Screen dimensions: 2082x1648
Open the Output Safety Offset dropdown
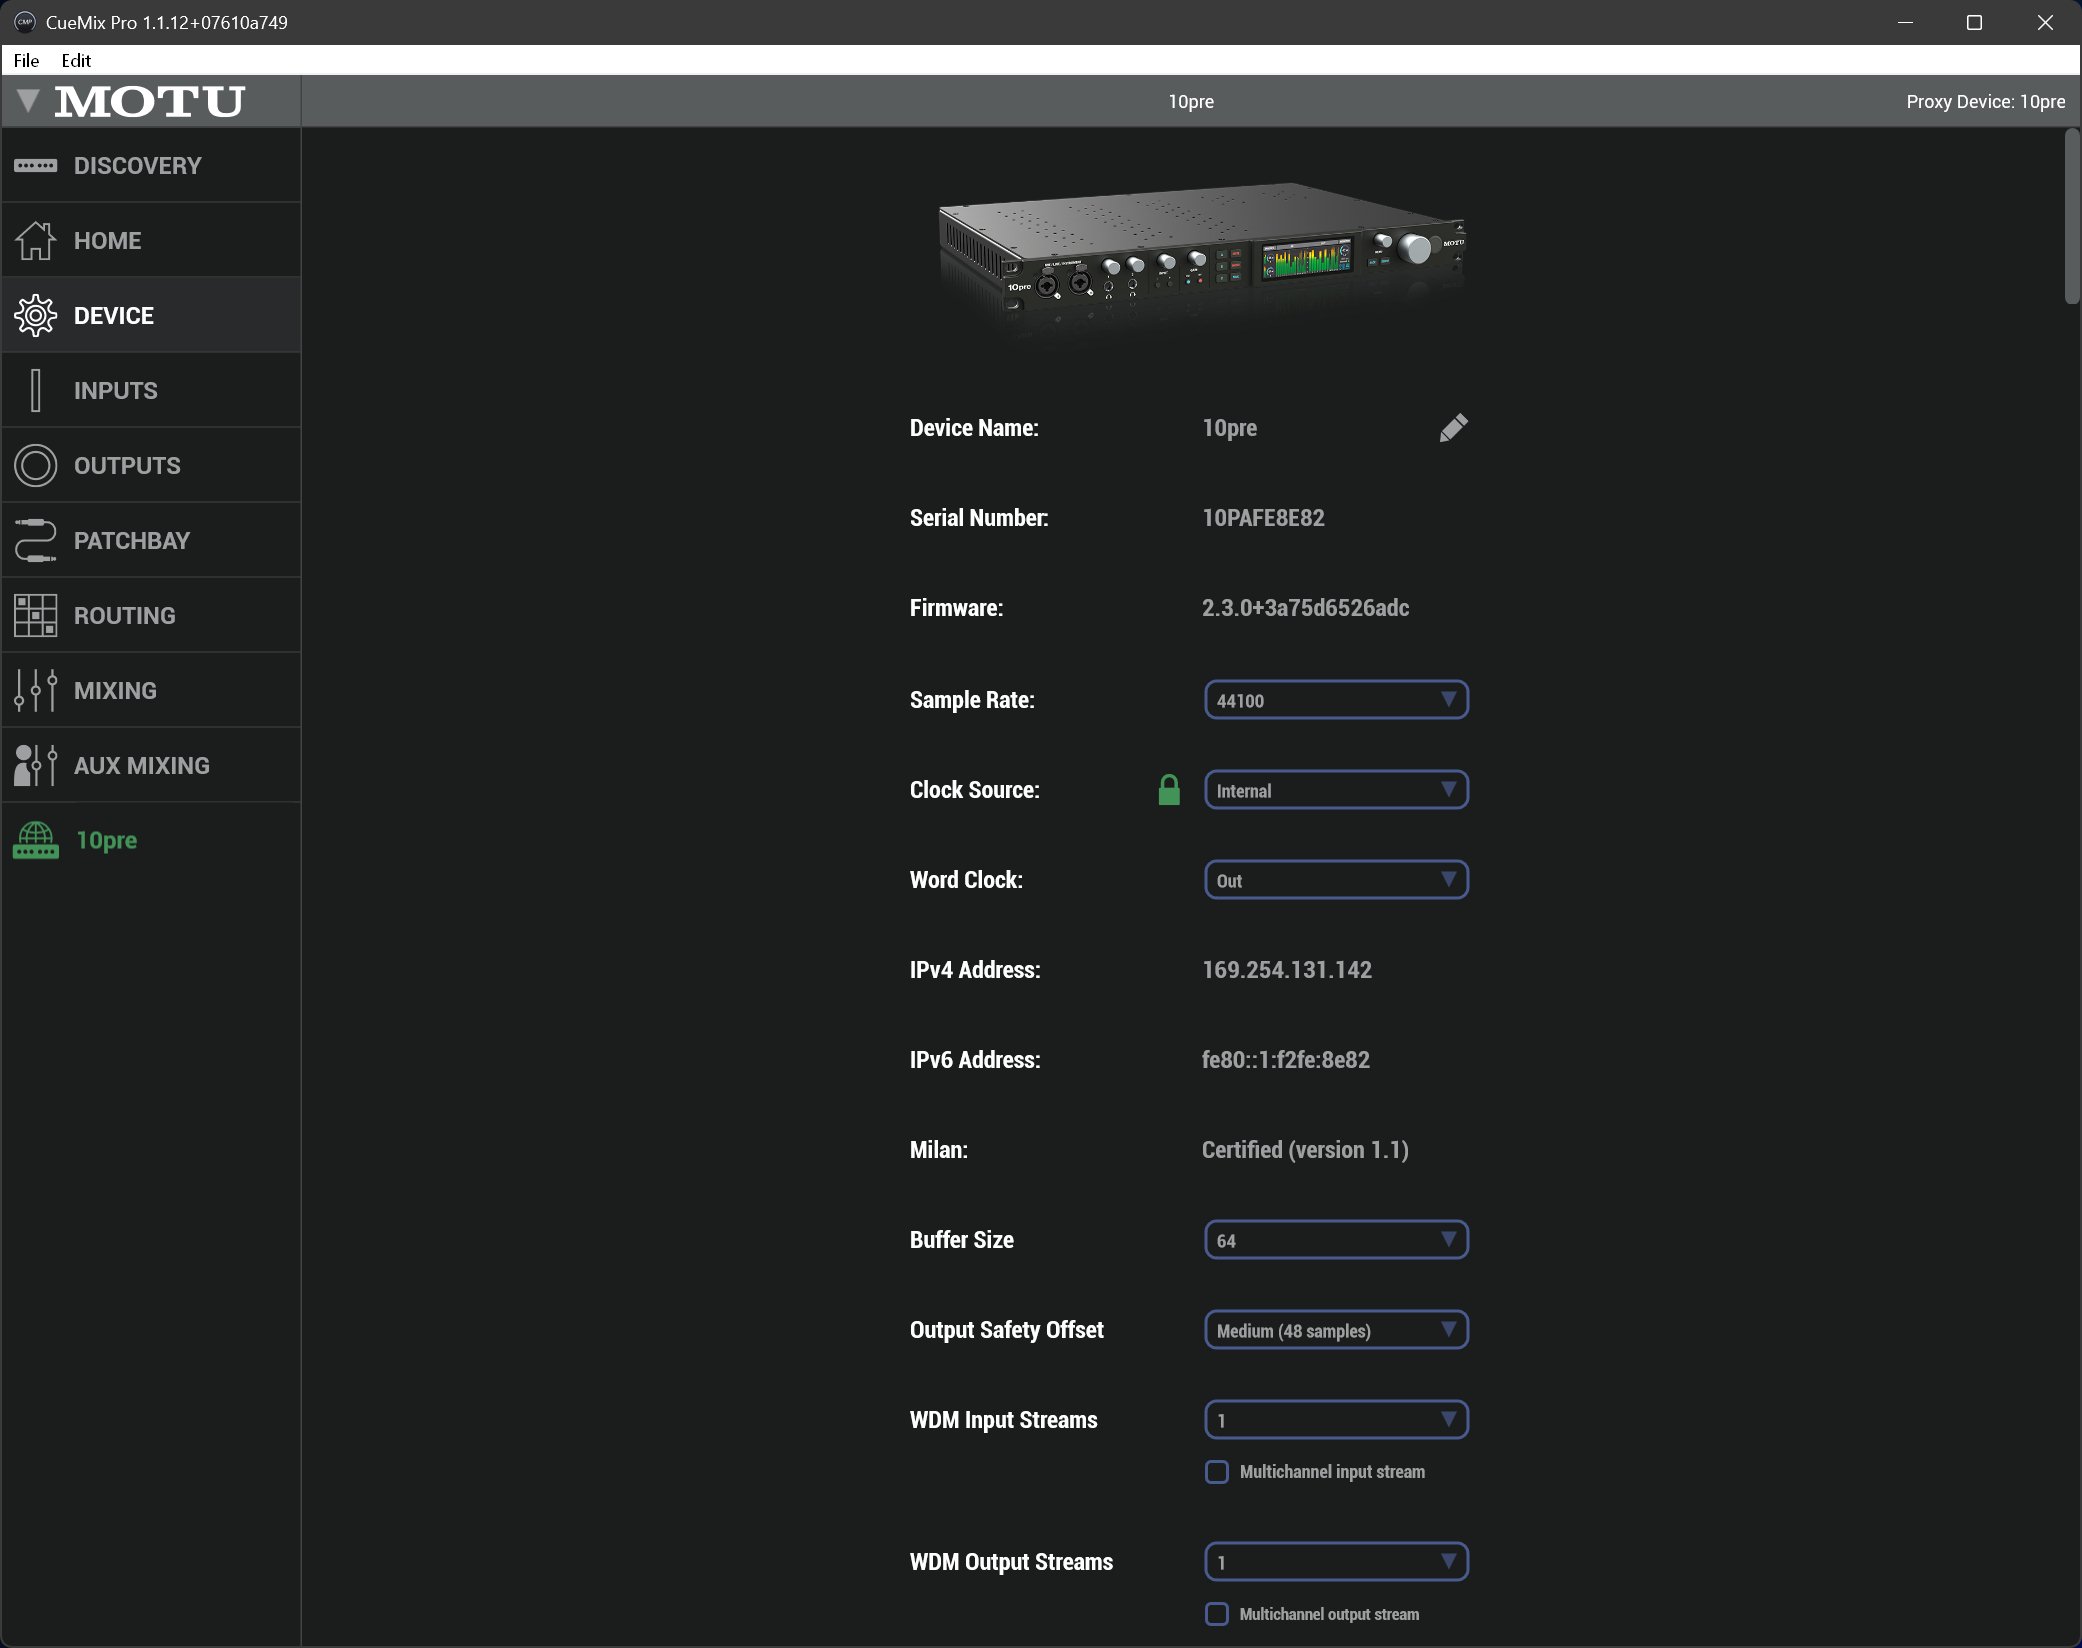pyautogui.click(x=1336, y=1330)
